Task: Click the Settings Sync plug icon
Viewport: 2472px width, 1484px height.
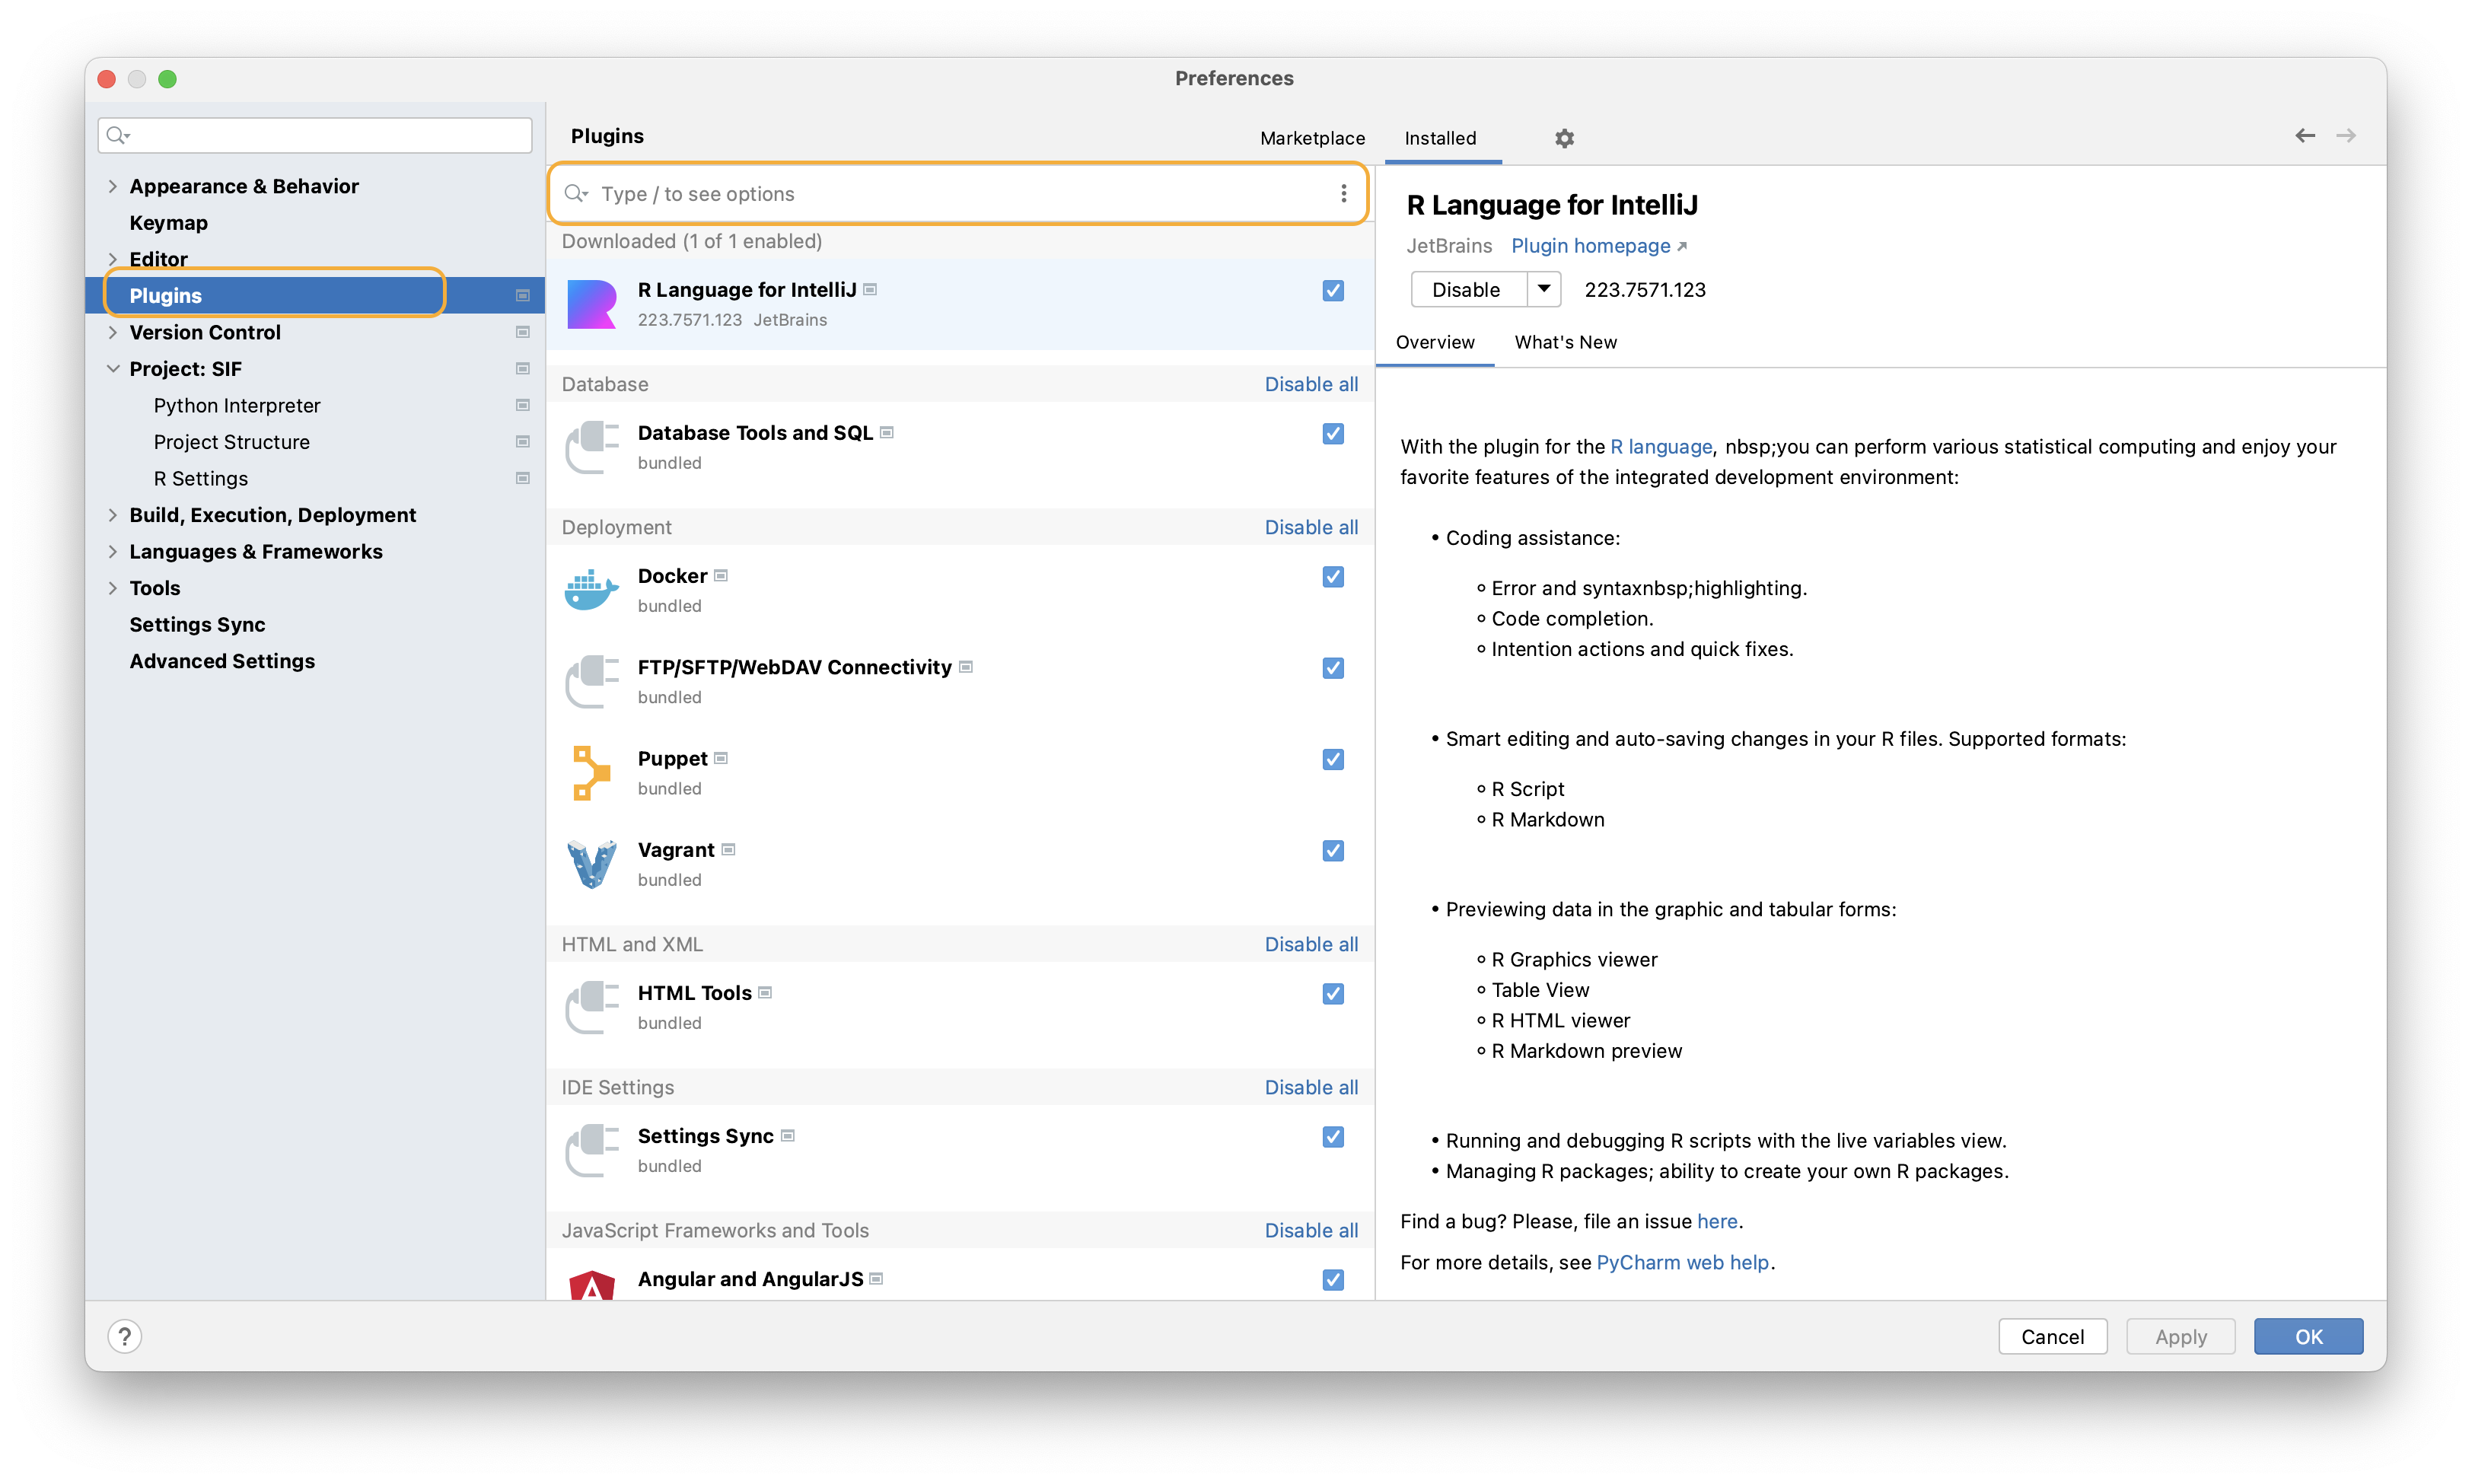Action: (x=591, y=1150)
